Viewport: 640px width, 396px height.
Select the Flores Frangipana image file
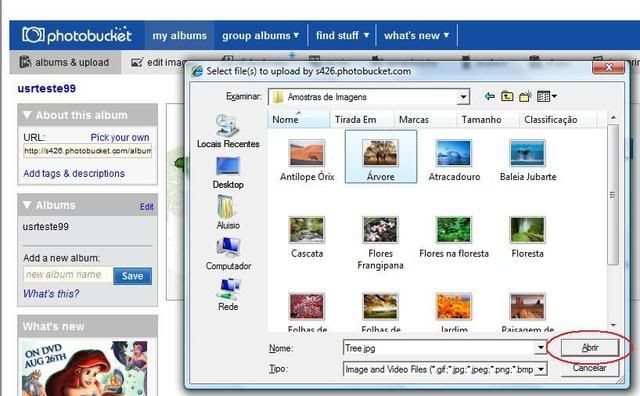click(380, 243)
